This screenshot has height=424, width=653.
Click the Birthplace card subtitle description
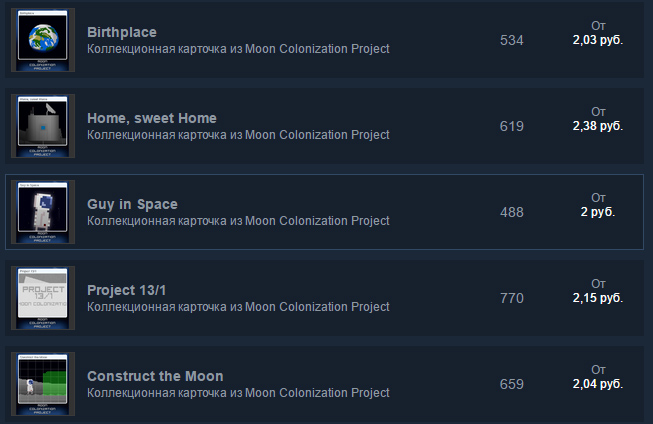pyautogui.click(x=238, y=49)
